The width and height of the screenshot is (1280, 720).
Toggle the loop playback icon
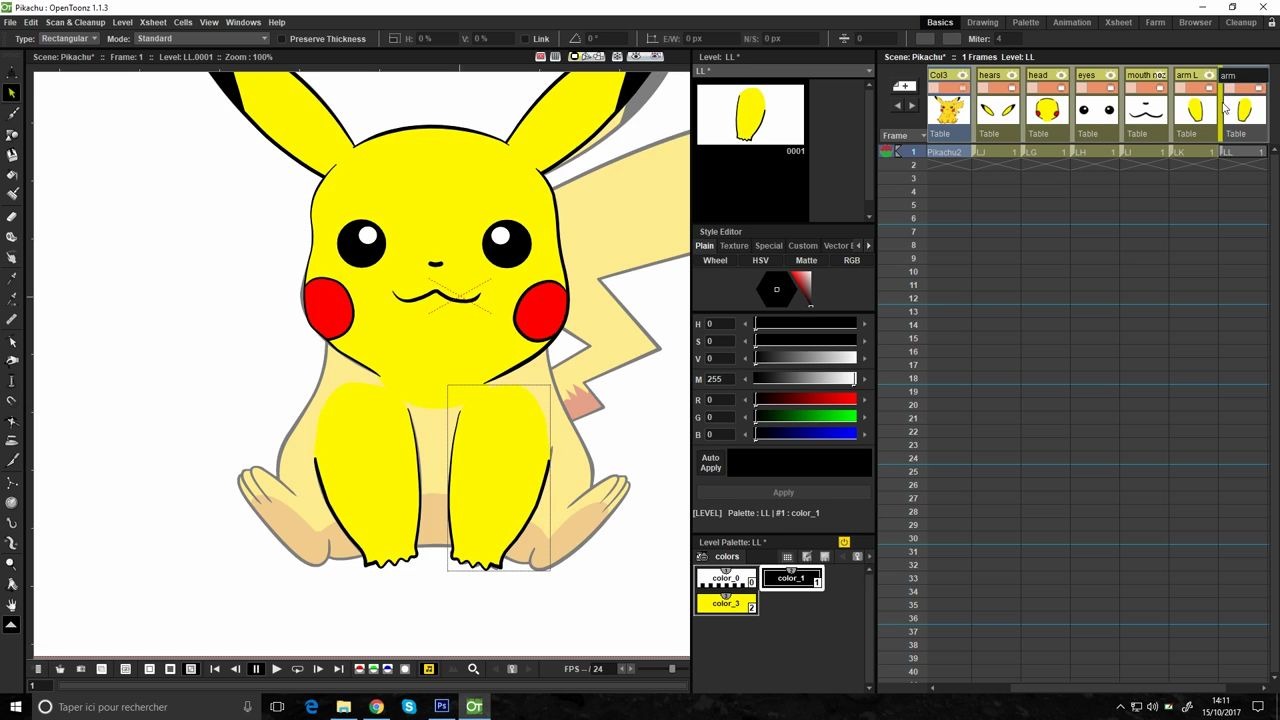click(297, 669)
